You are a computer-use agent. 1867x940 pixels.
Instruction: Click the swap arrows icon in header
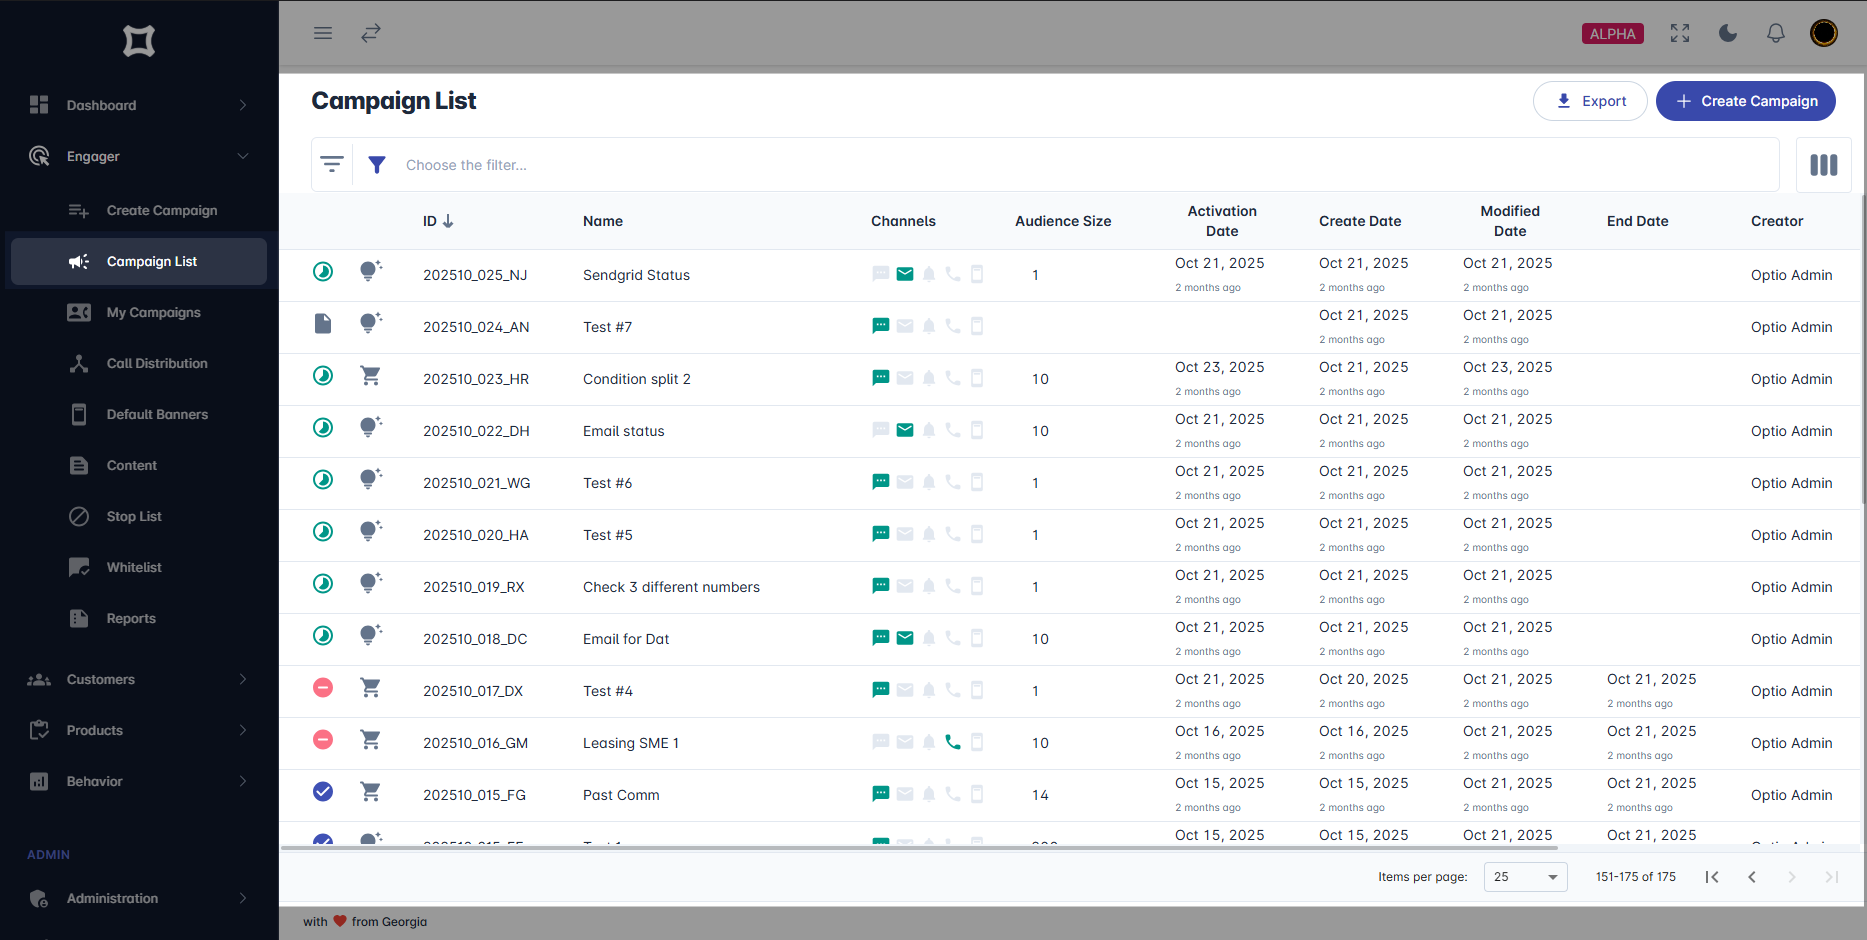coord(371,33)
